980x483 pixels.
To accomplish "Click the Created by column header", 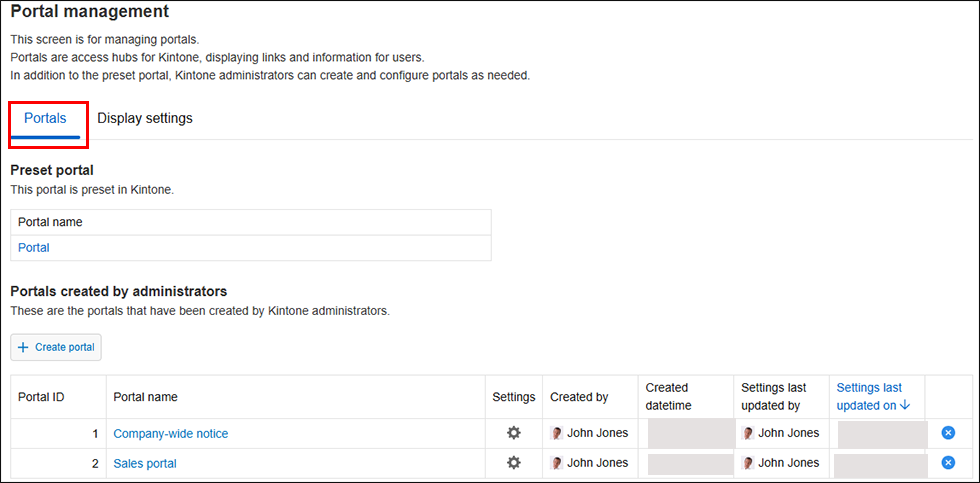I will [579, 397].
